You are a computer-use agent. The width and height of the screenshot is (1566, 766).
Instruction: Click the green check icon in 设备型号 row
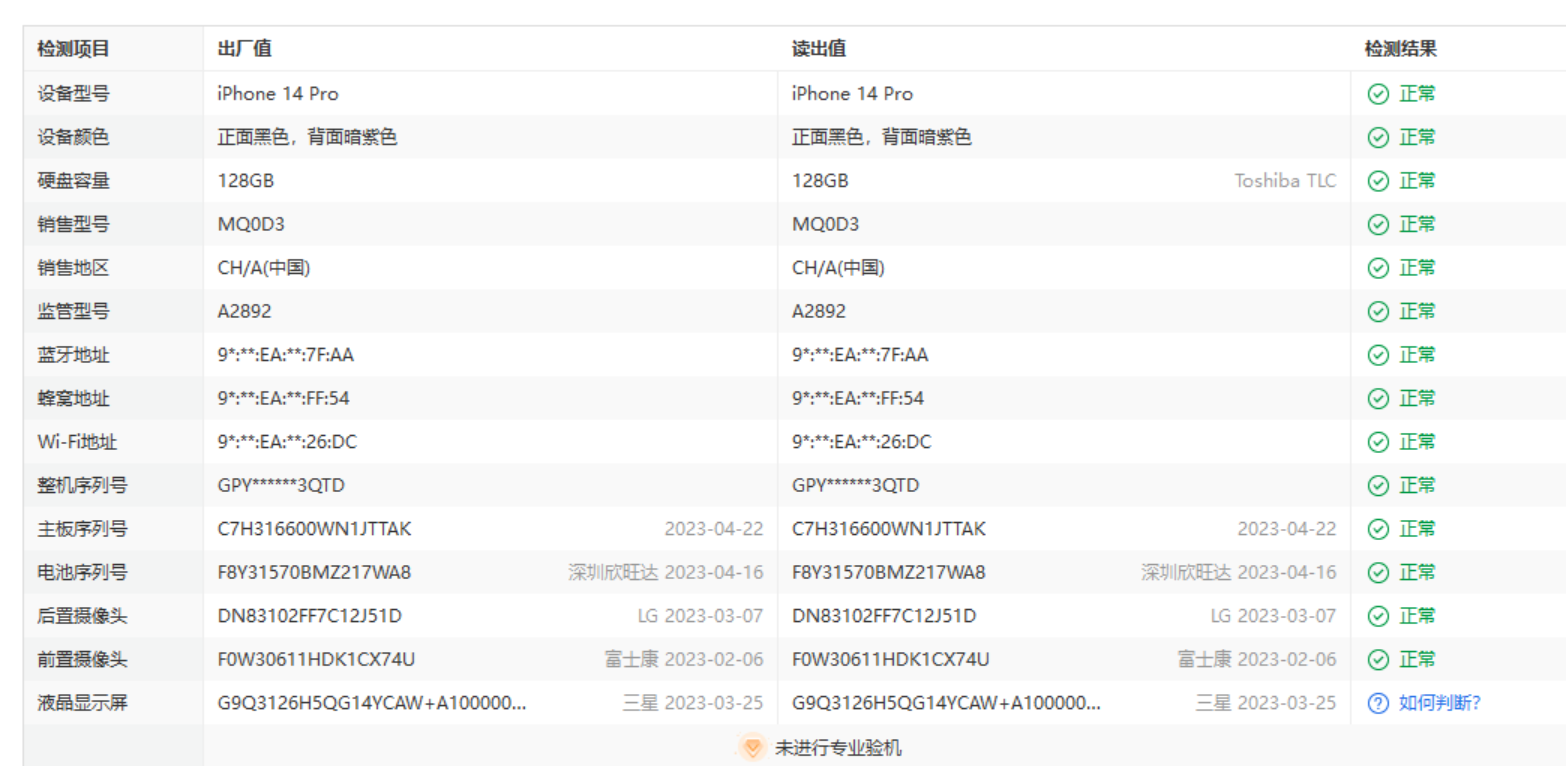point(1378,94)
